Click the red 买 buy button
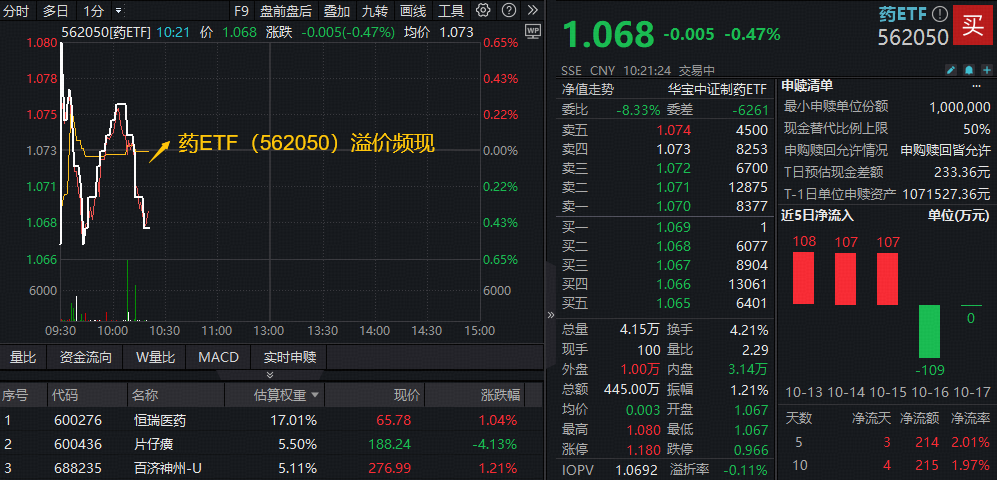 972,23
